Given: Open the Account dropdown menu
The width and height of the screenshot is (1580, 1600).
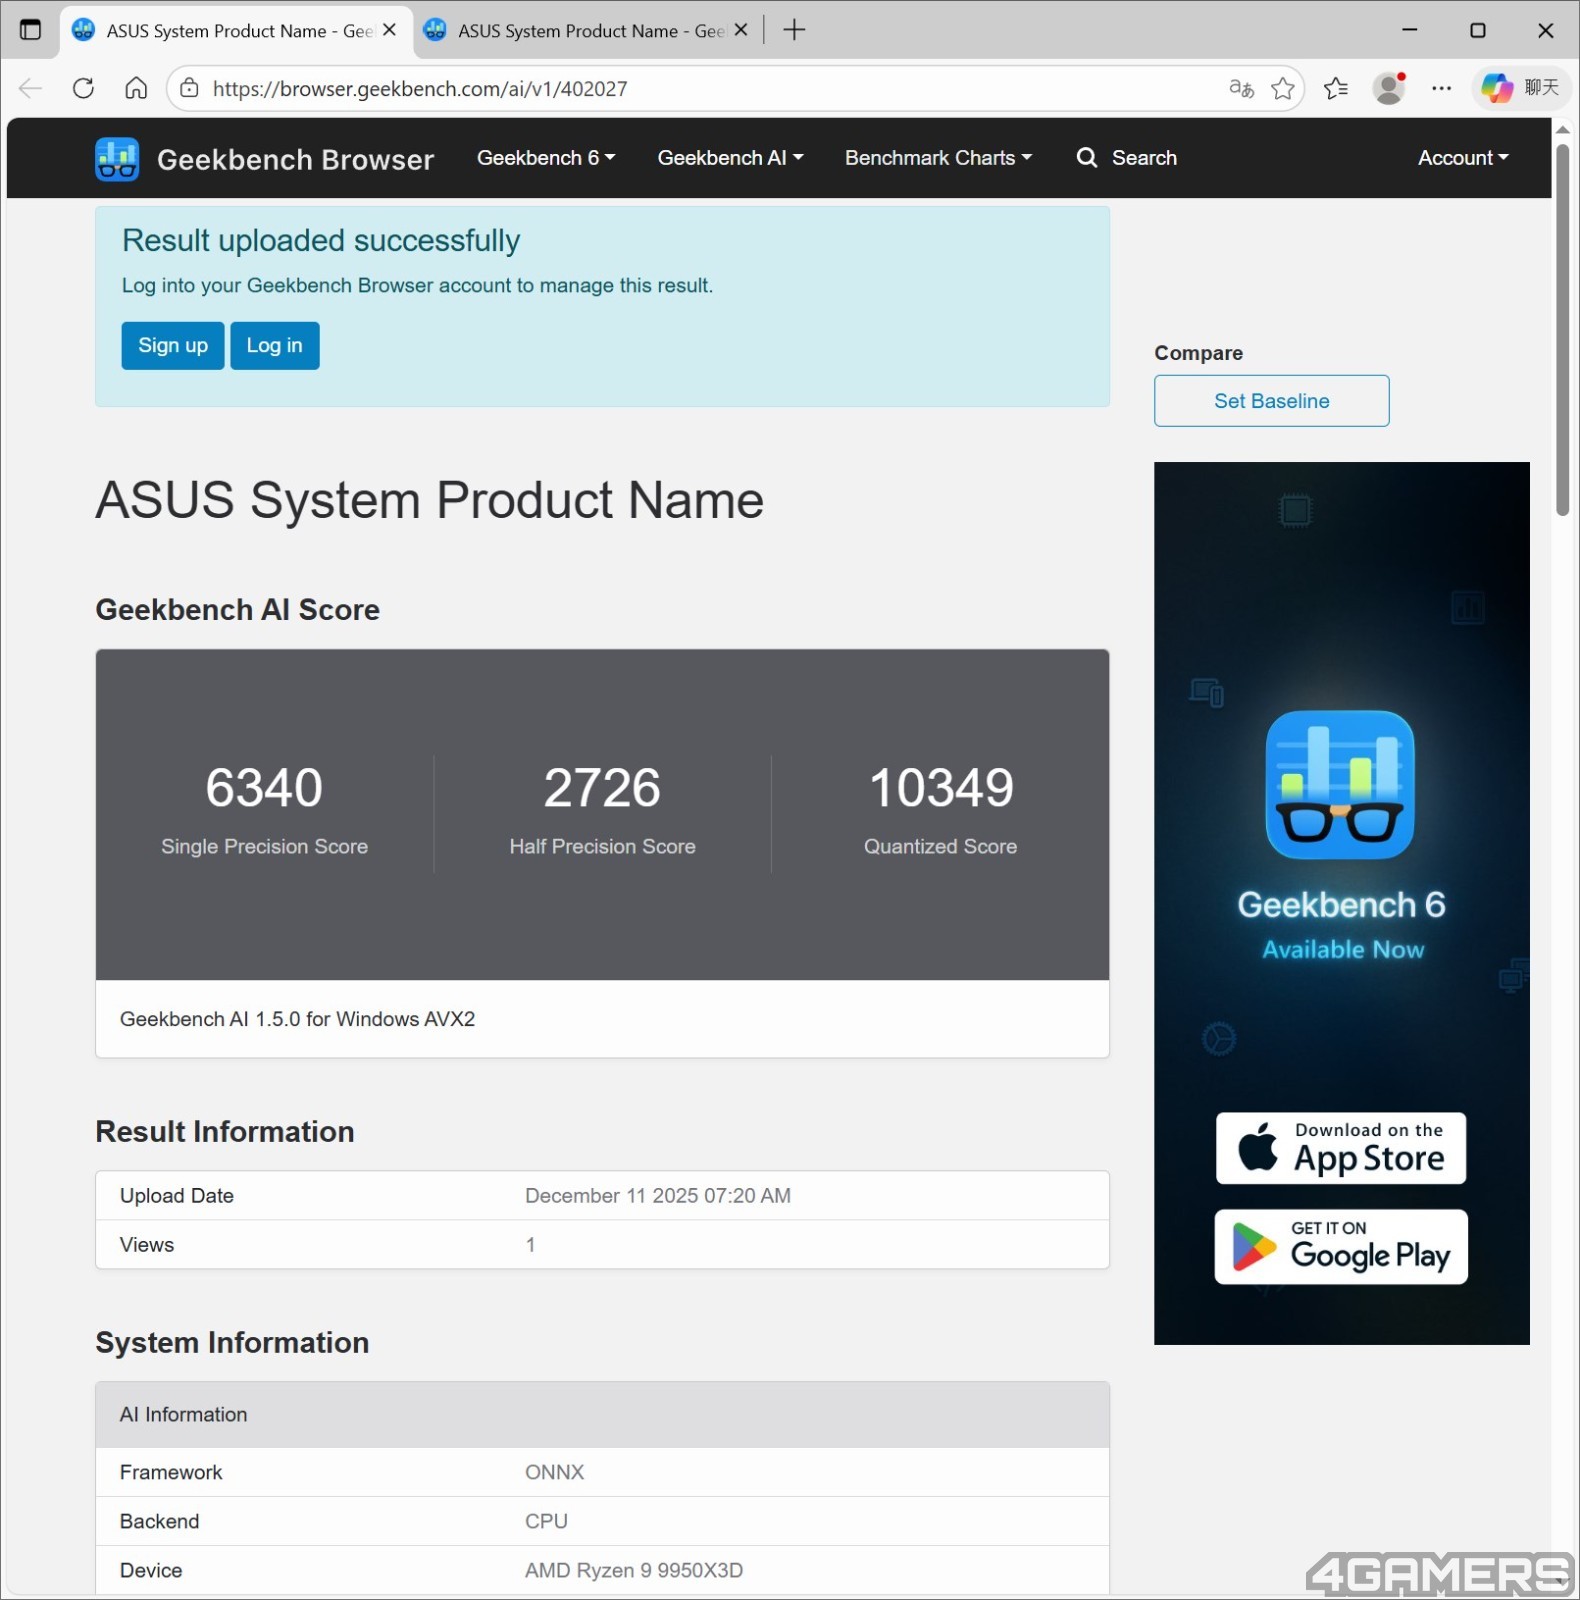Looking at the screenshot, I should click(1463, 158).
